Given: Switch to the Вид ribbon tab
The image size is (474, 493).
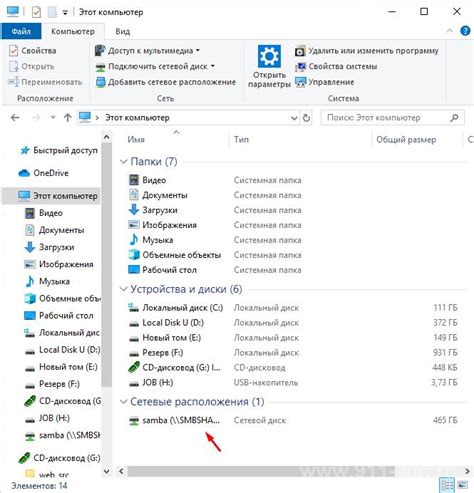Looking at the screenshot, I should (122, 31).
